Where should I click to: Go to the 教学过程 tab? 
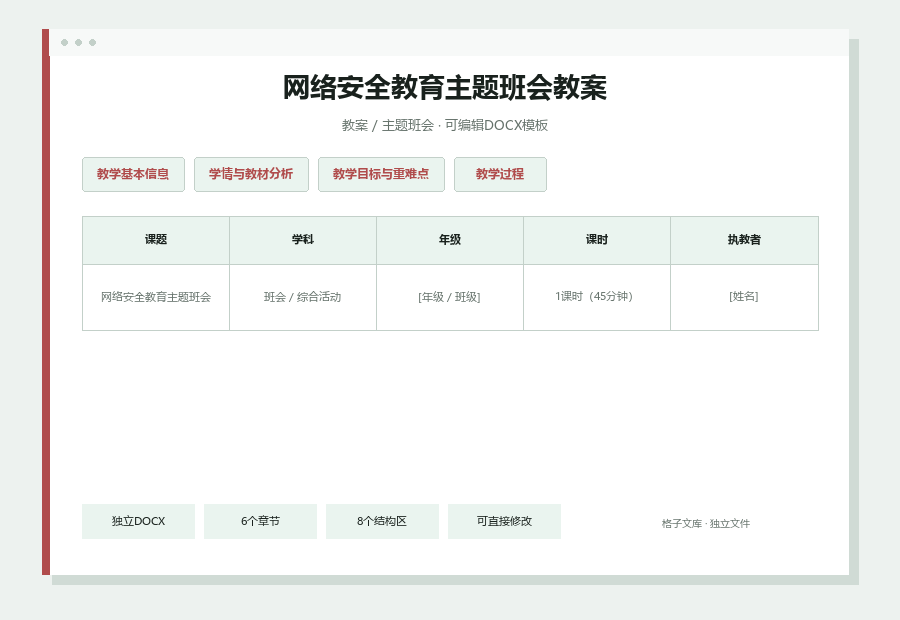500,174
